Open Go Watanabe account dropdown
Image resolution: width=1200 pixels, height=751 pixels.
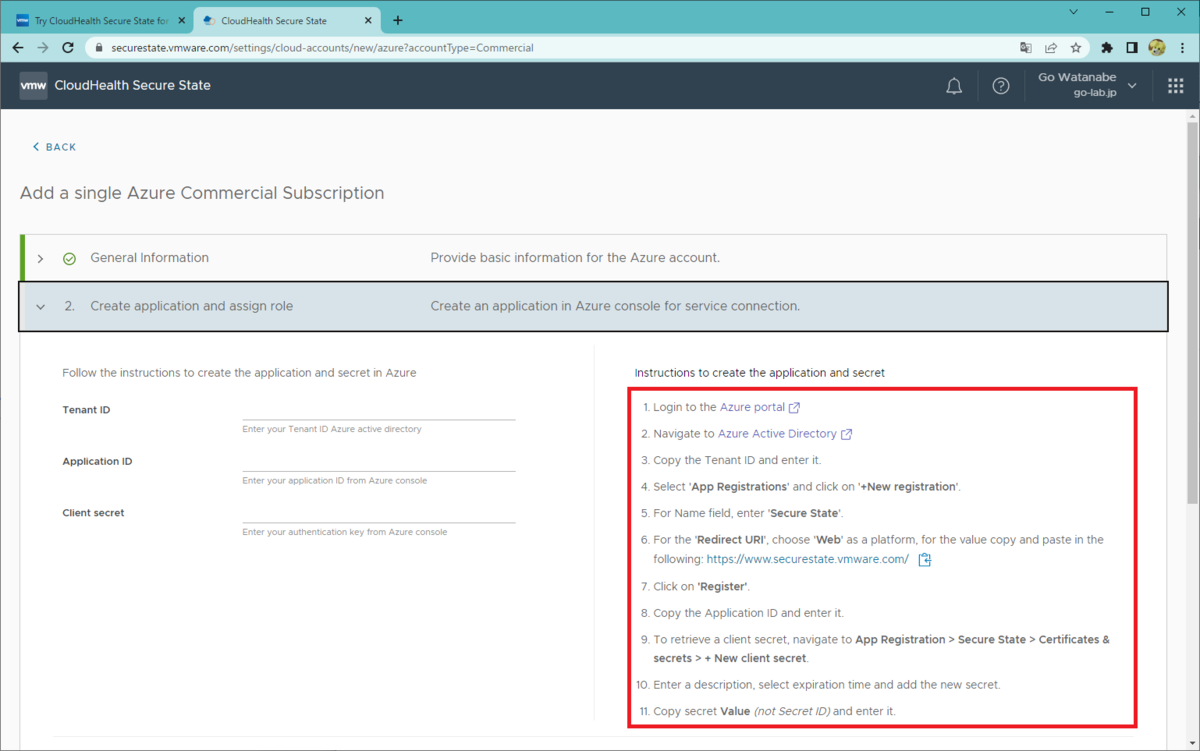click(x=1087, y=85)
